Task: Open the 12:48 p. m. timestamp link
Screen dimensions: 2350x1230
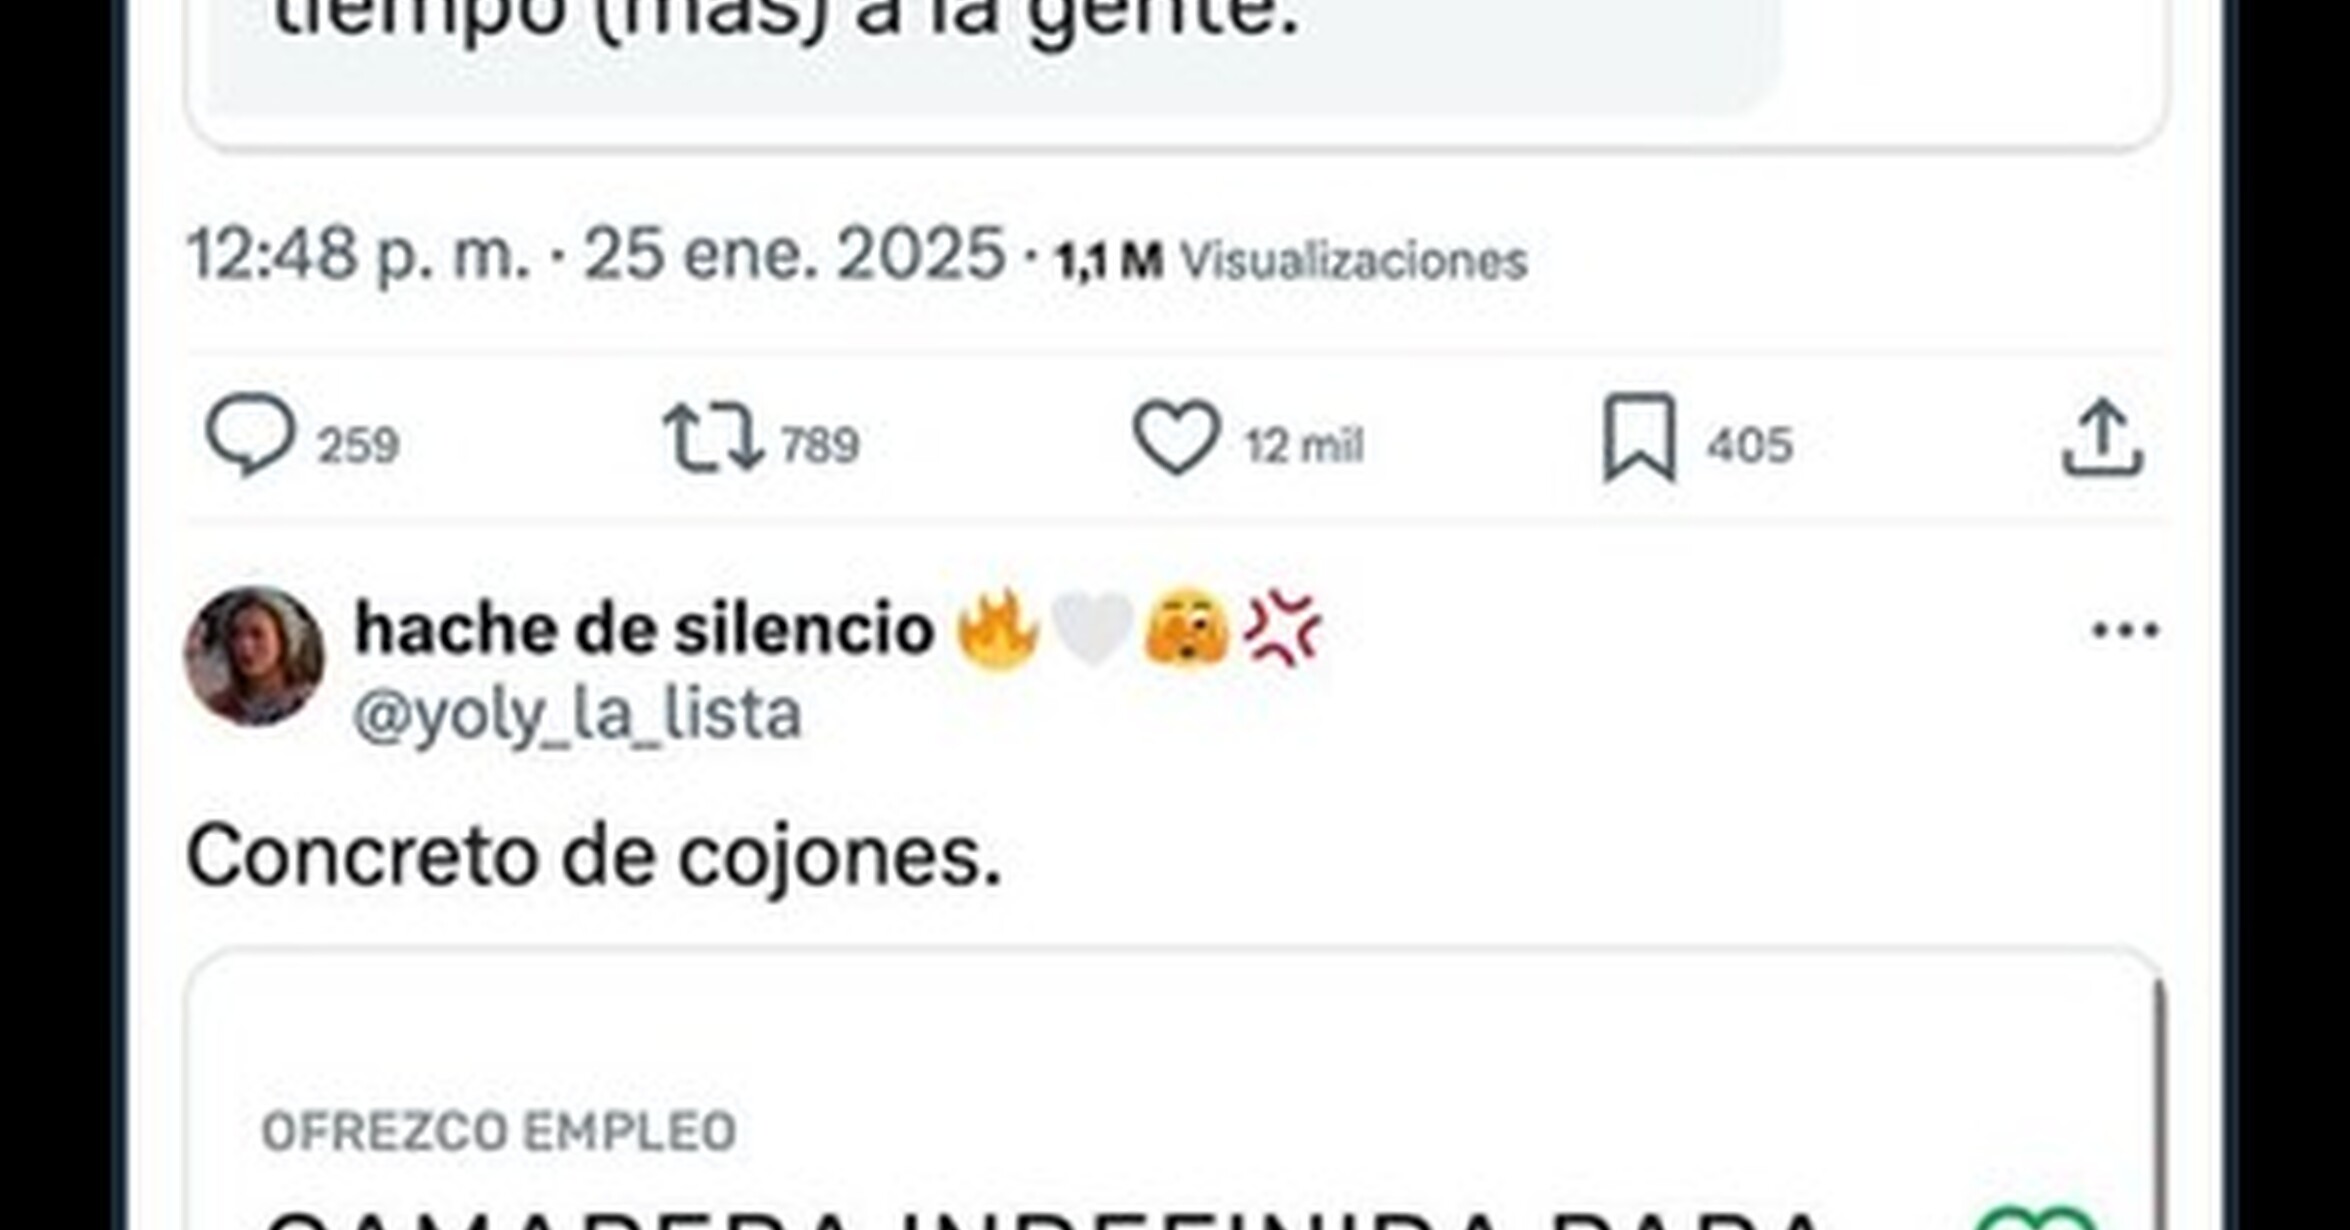Action: [x=358, y=254]
